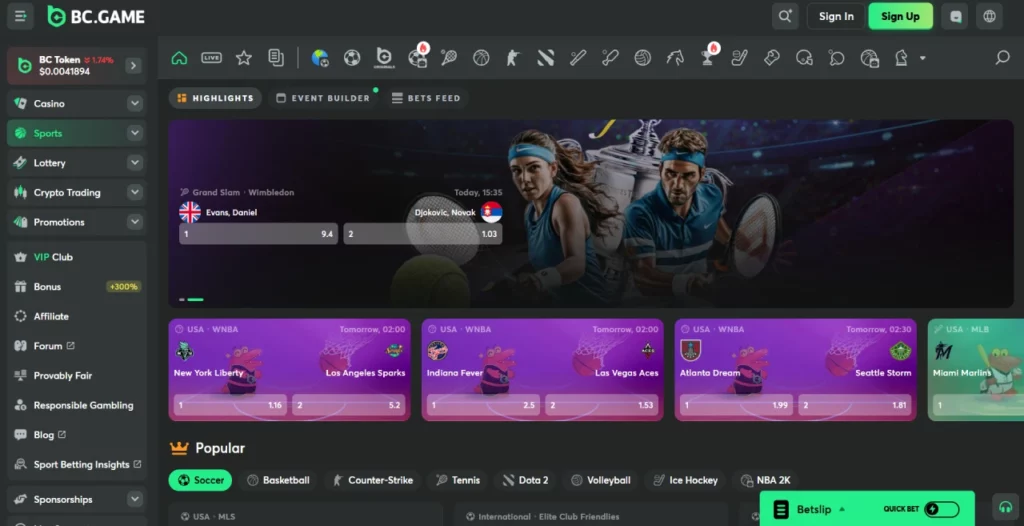Select the BC Originals sport icon
This screenshot has height=526, width=1024.
(x=384, y=58)
